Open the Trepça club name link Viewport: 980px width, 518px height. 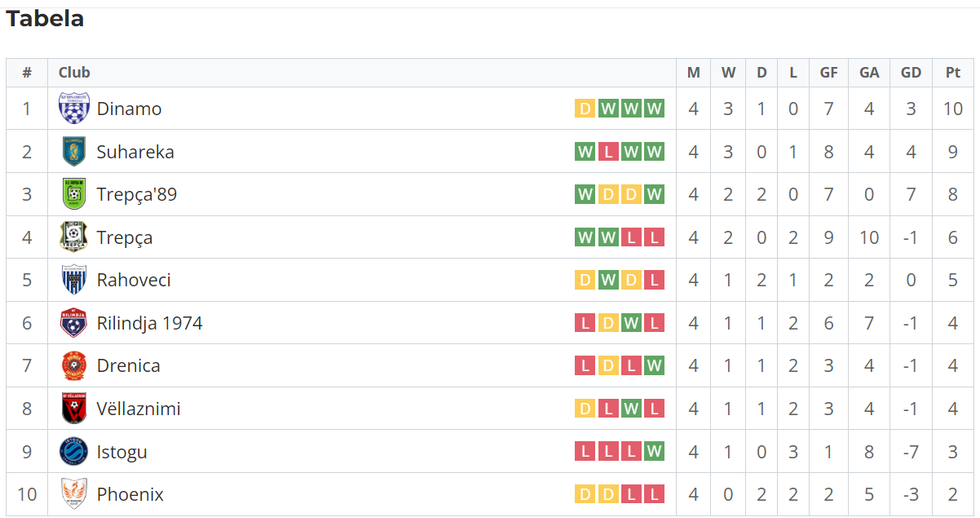coord(124,238)
